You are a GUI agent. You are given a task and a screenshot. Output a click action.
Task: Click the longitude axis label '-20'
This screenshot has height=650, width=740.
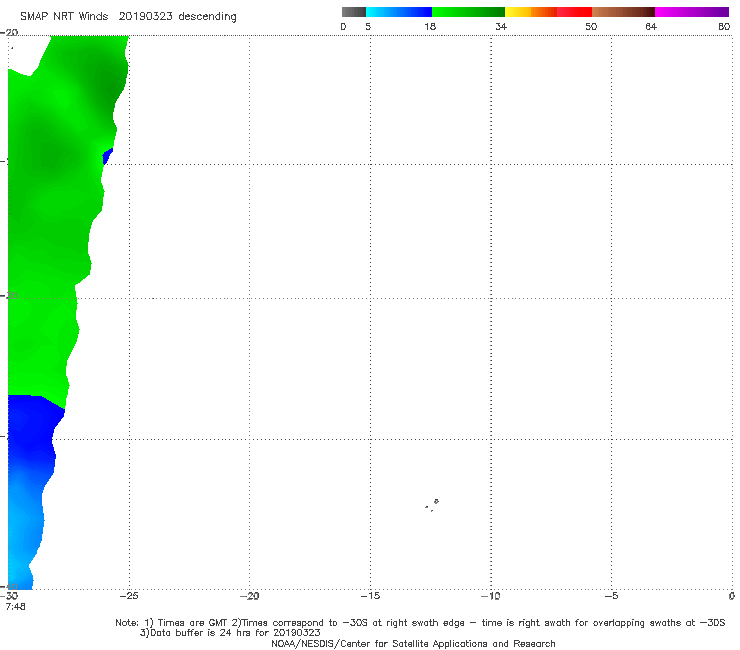249,596
